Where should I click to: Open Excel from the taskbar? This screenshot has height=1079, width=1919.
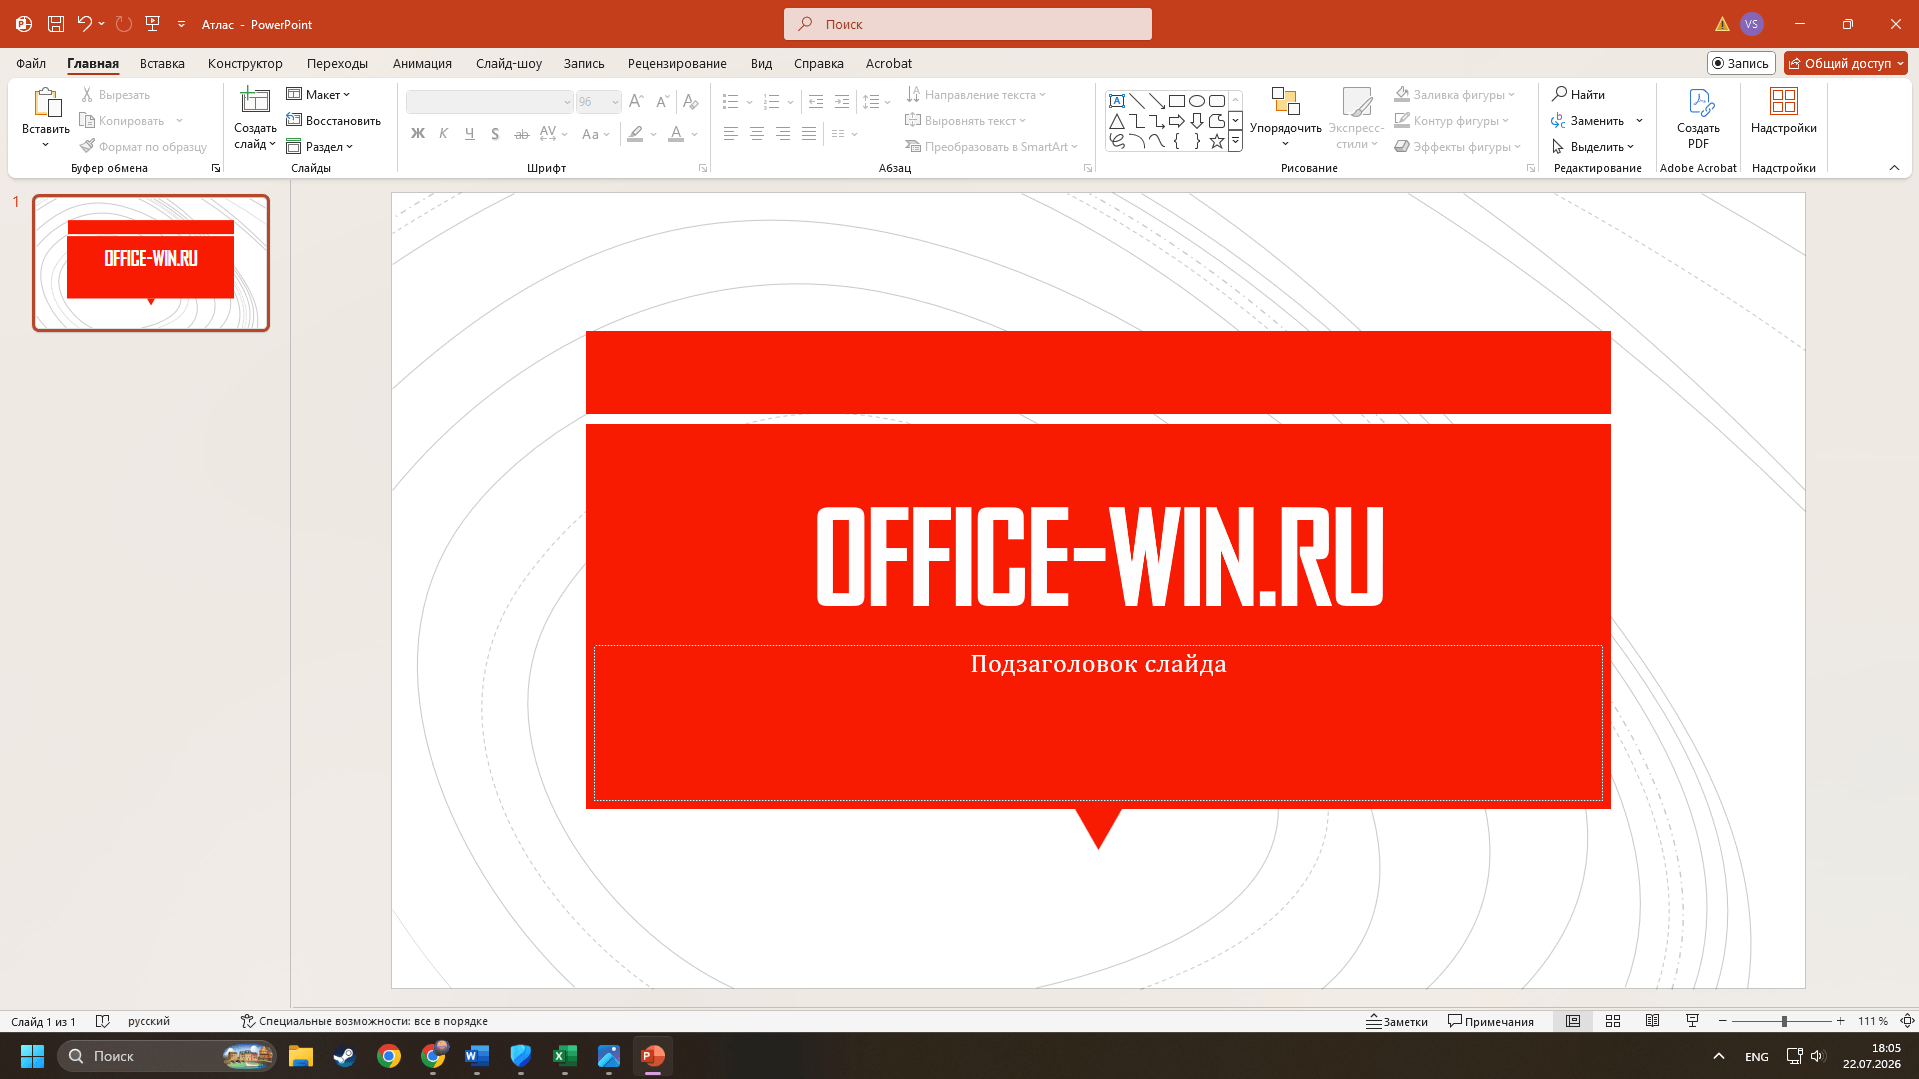click(x=565, y=1056)
